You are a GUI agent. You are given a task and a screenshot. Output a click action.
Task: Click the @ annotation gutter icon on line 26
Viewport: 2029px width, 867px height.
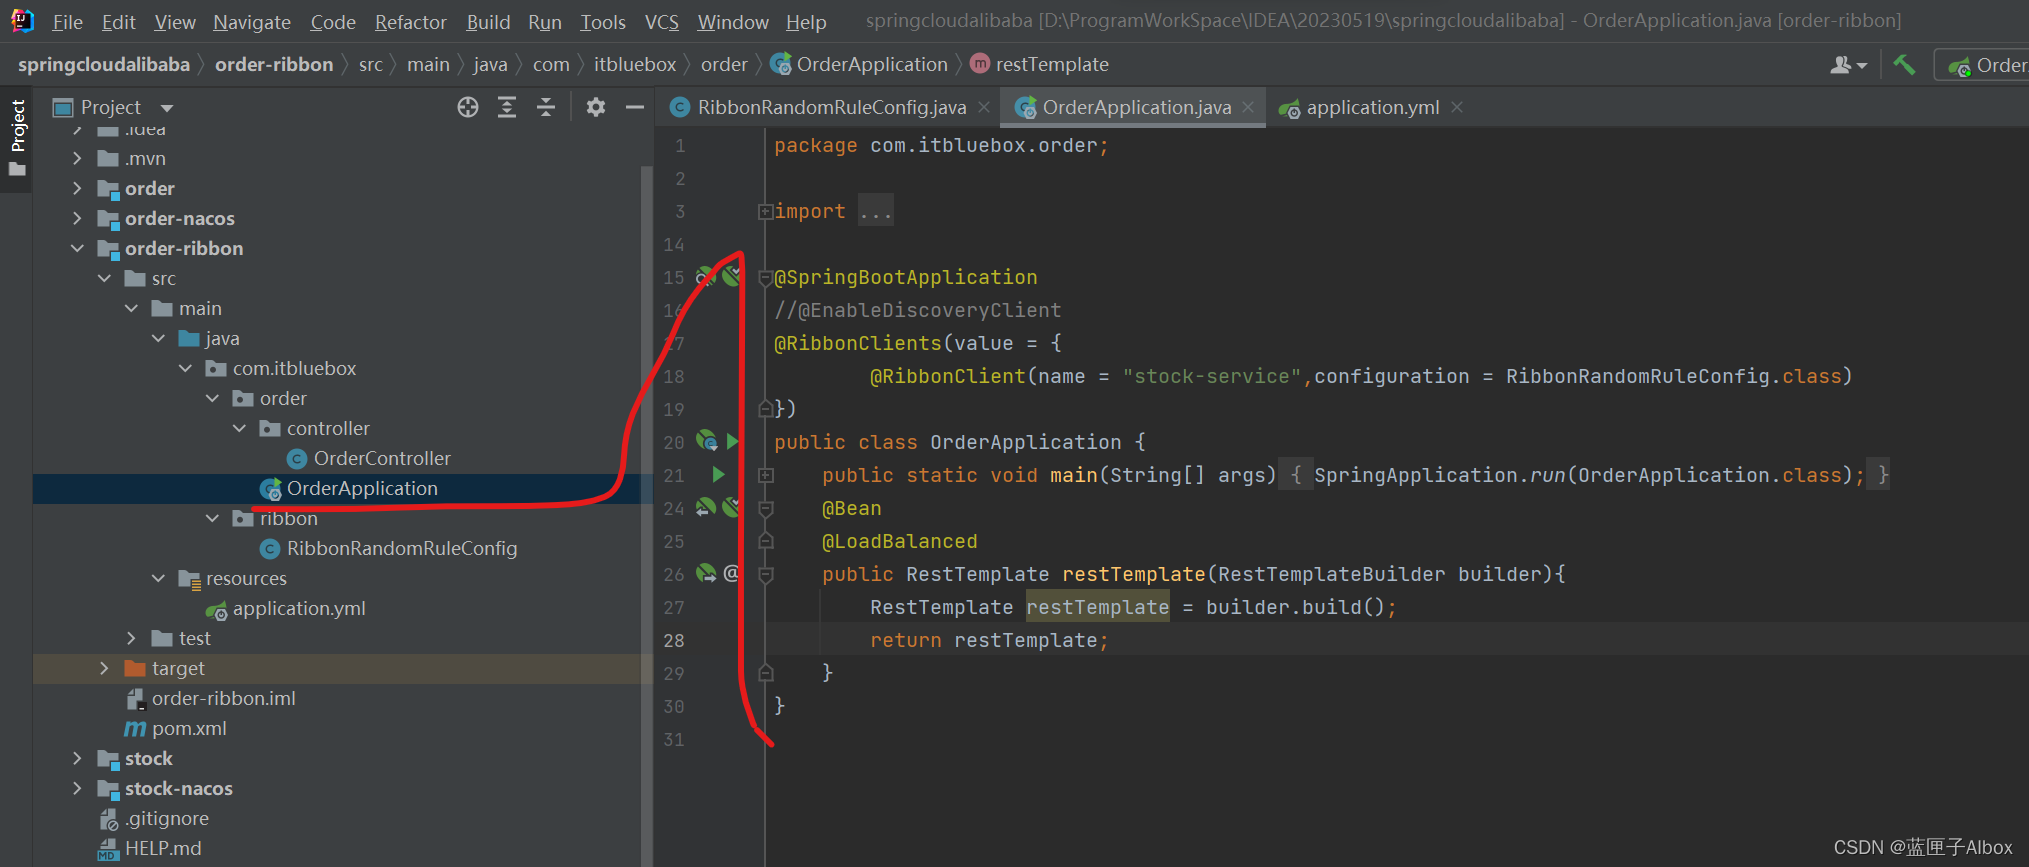click(x=731, y=573)
